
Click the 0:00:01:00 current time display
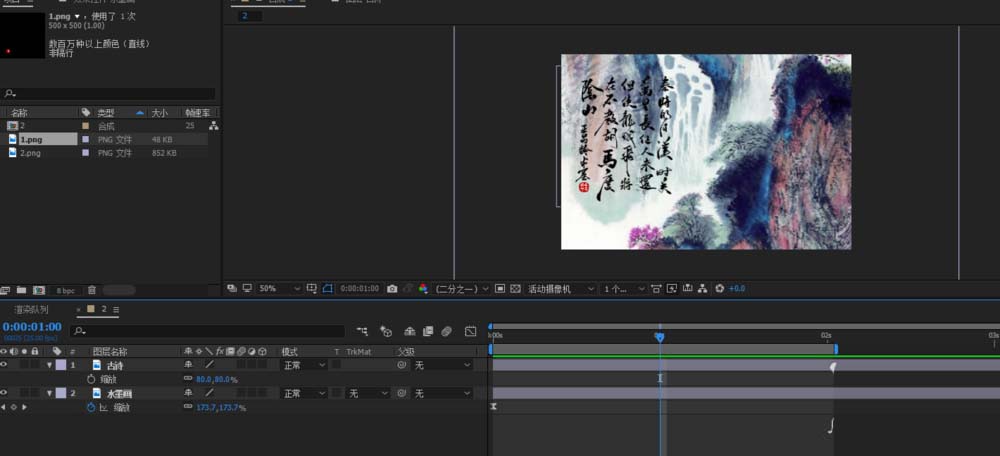[32, 327]
